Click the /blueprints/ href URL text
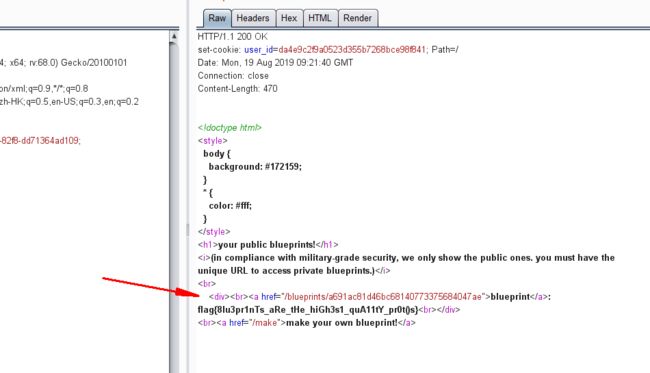 point(383,297)
